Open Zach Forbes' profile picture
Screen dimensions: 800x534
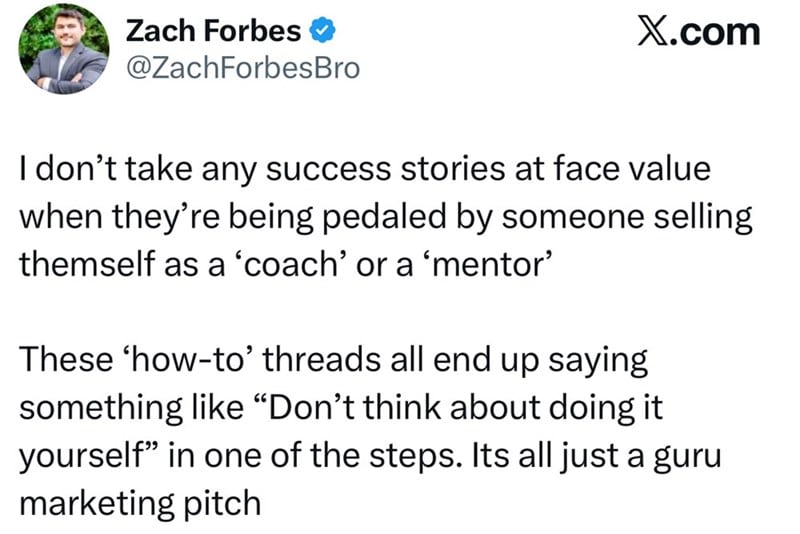64,49
